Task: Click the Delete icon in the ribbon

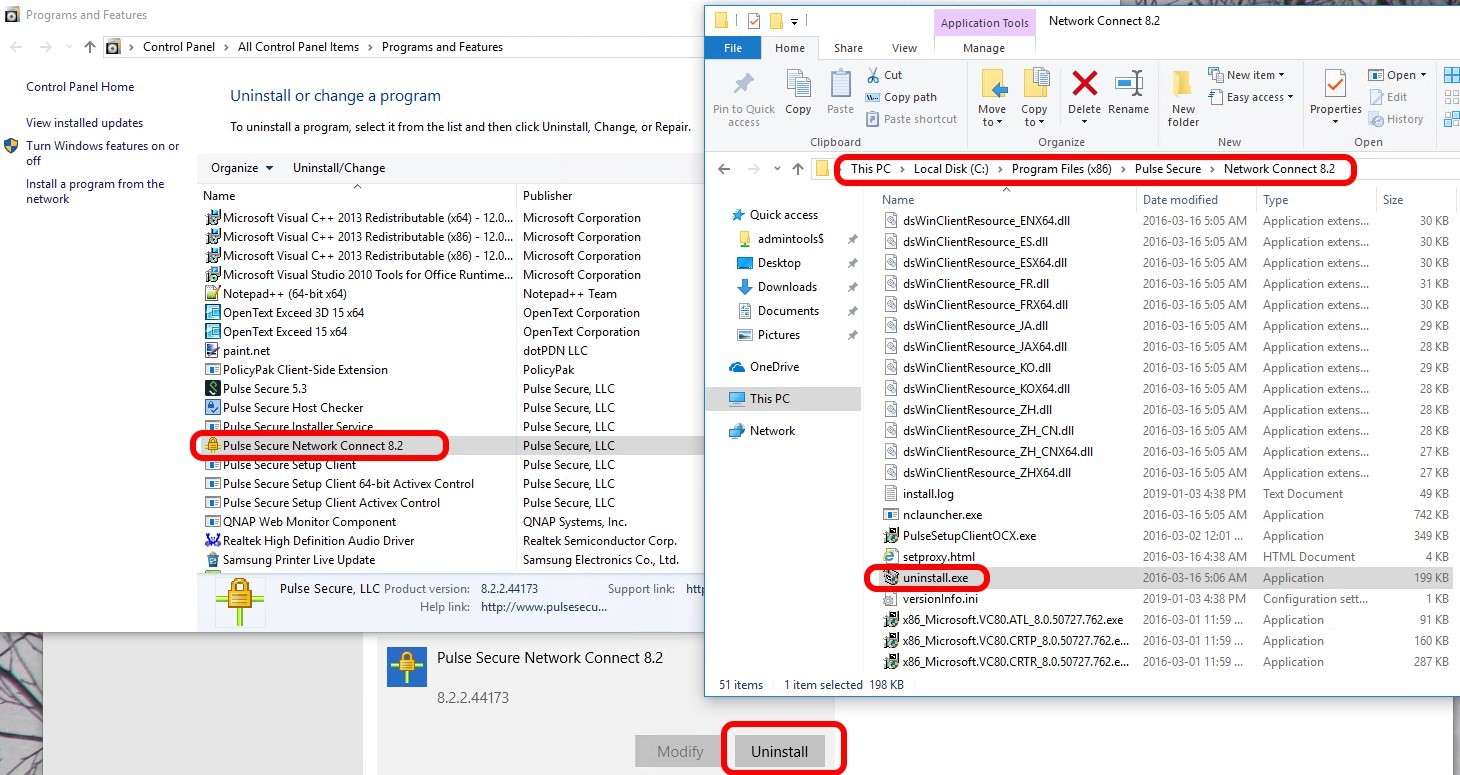Action: (1084, 84)
